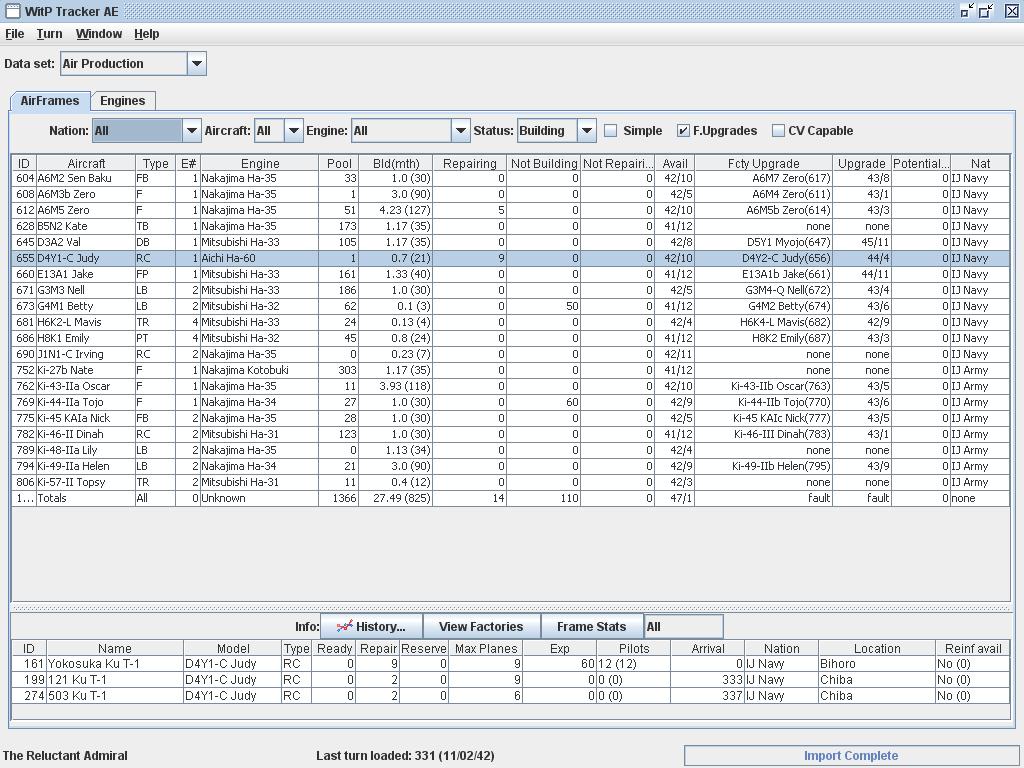Select the A6M2 Sen Baku row
This screenshot has height=768, width=1024.
(511, 178)
